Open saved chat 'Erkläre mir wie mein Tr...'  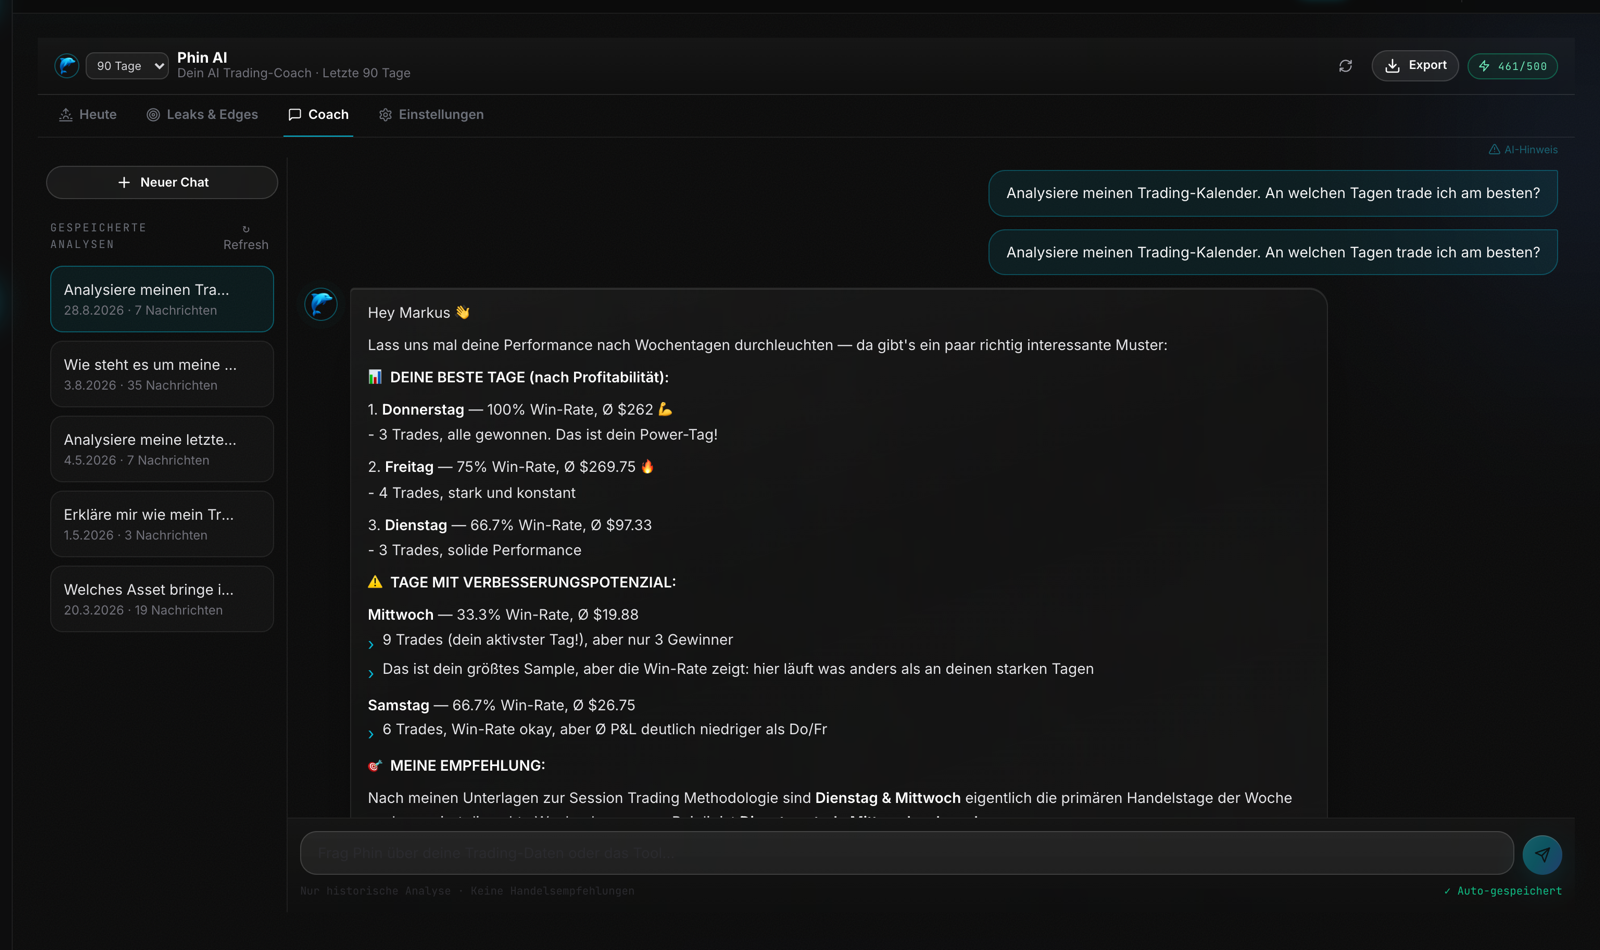click(x=162, y=524)
